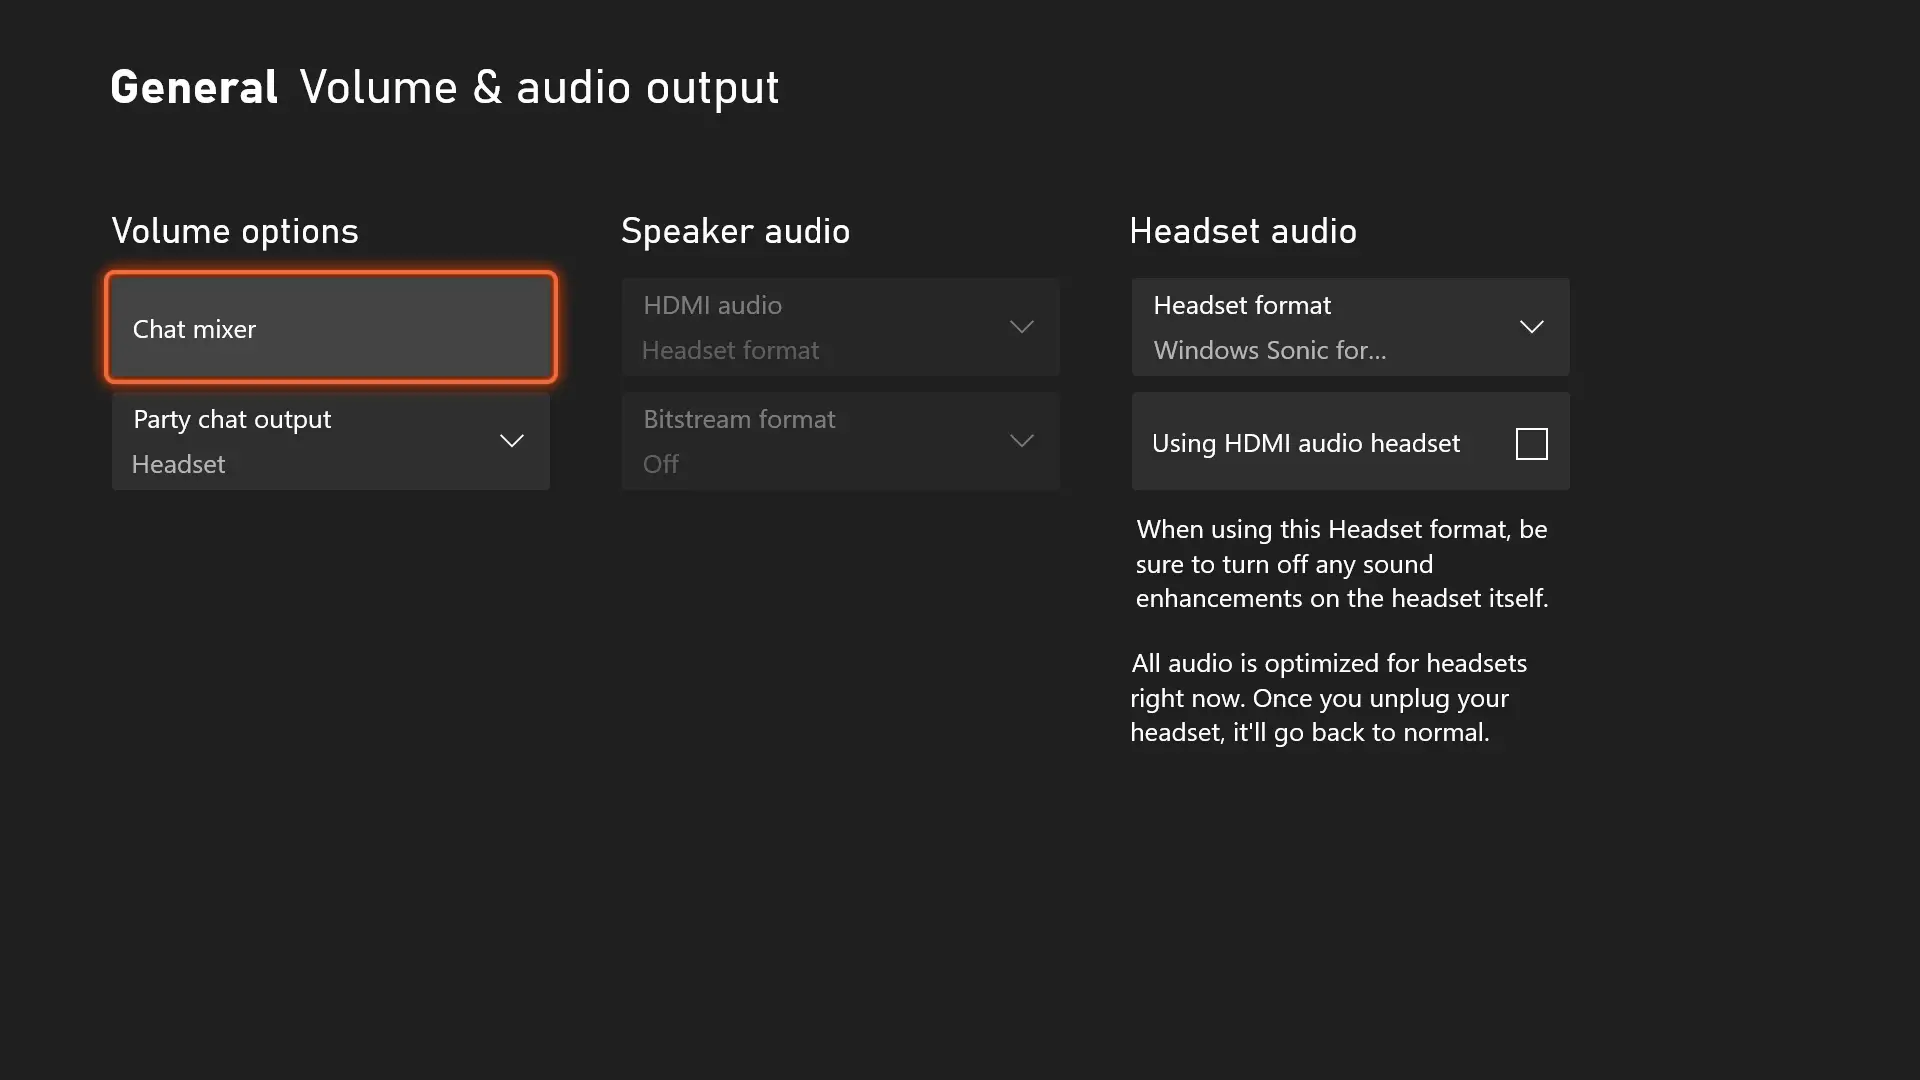The width and height of the screenshot is (1920, 1080).
Task: Click the chevron next to Windows Sonic
Action: click(1533, 326)
